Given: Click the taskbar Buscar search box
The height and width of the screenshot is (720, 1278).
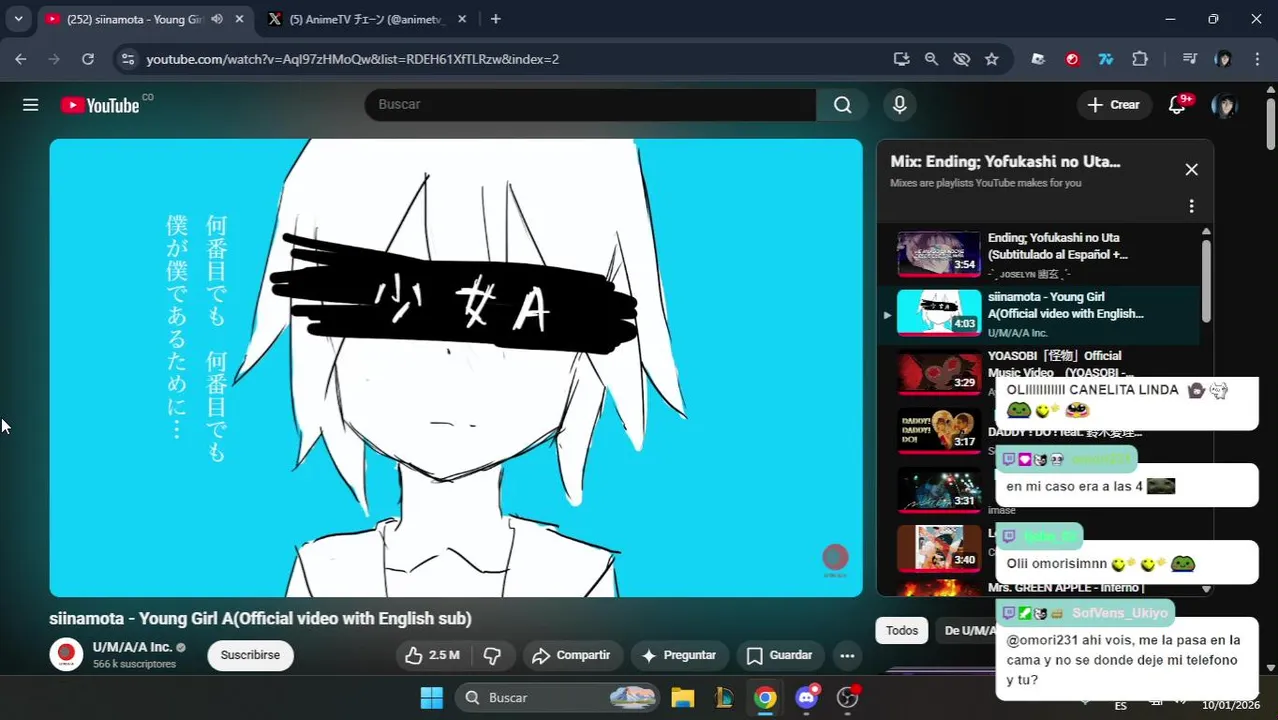Looking at the screenshot, I should pos(558,698).
